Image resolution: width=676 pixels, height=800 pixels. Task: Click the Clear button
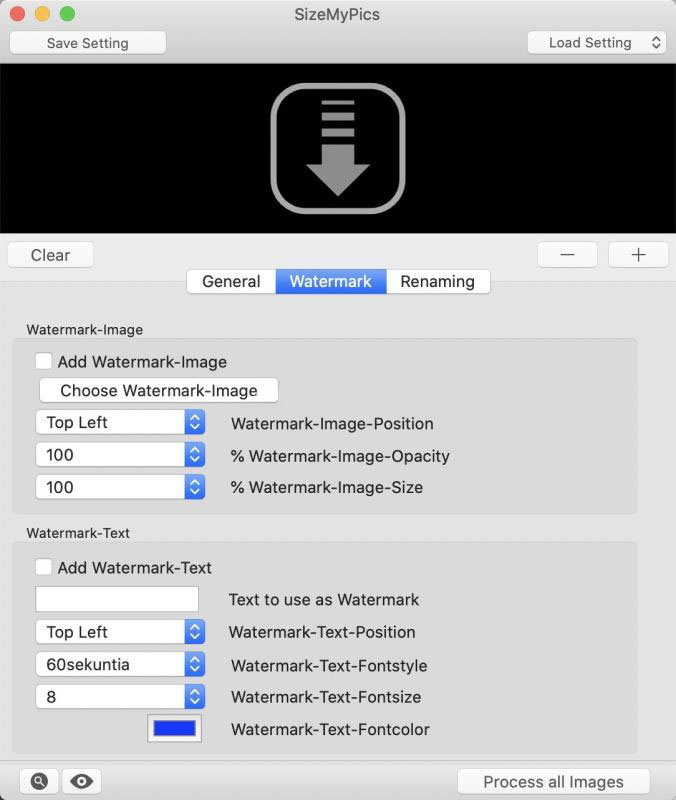(x=51, y=255)
